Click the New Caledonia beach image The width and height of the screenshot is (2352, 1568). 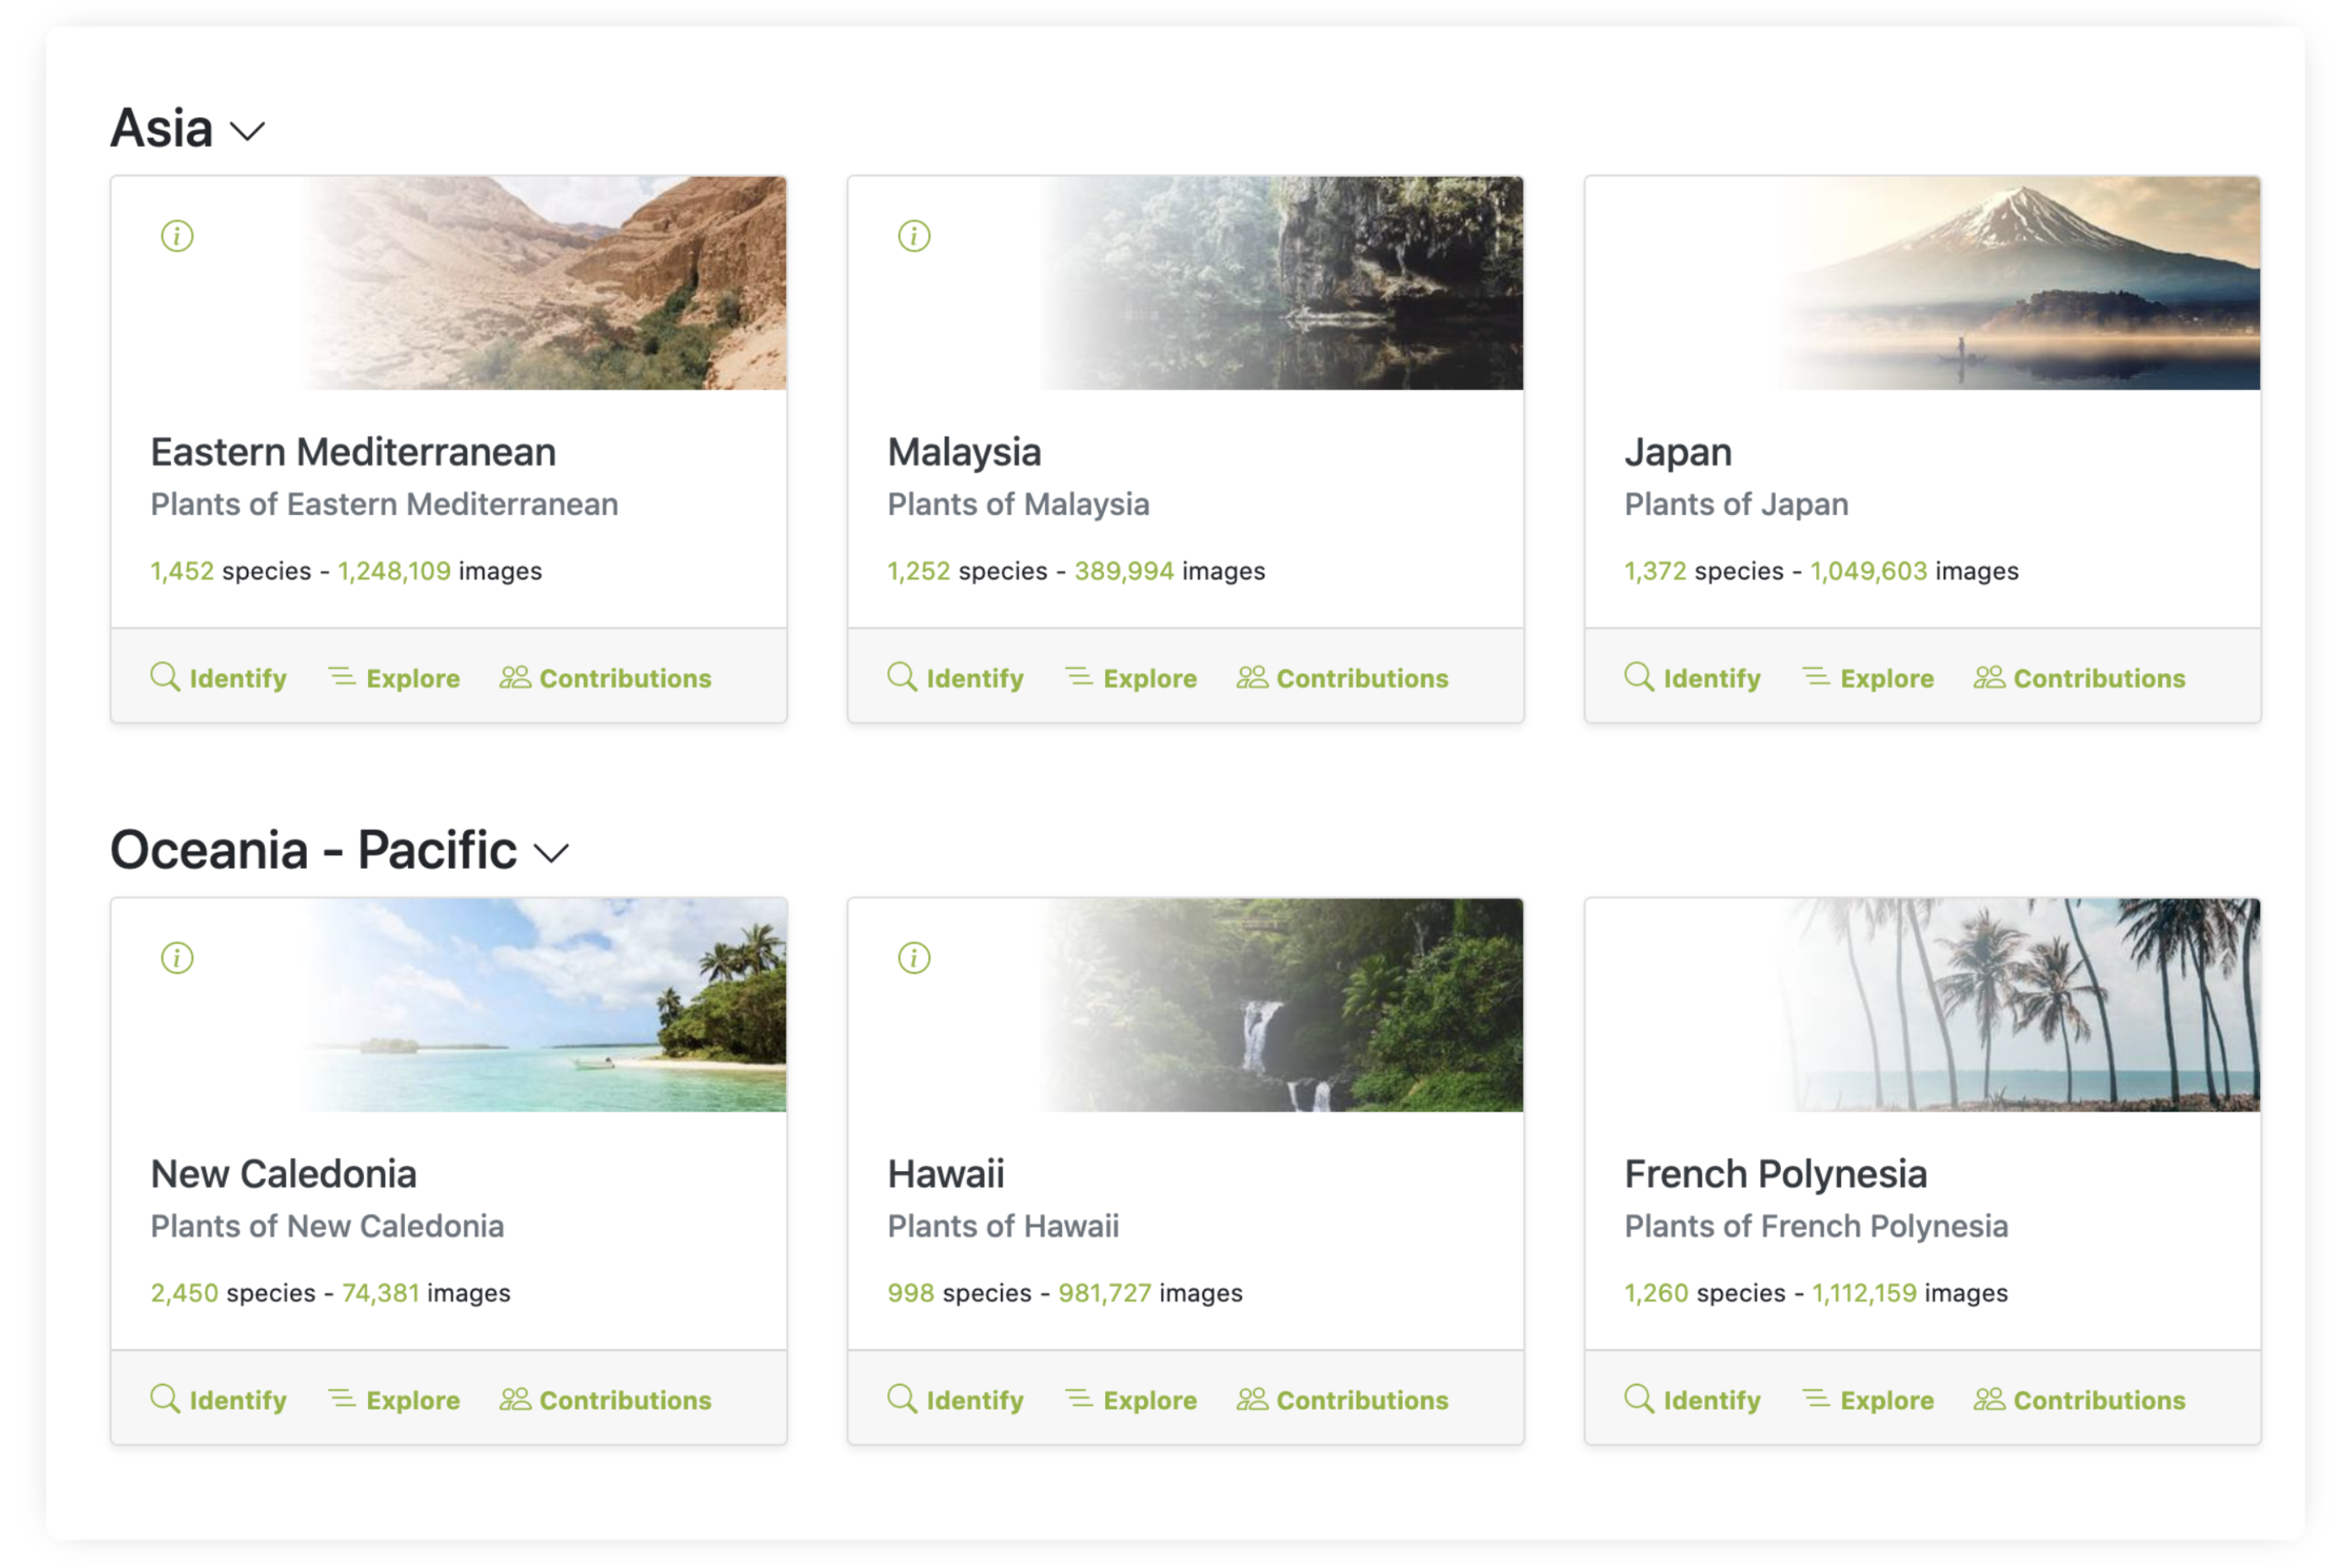pos(545,1005)
